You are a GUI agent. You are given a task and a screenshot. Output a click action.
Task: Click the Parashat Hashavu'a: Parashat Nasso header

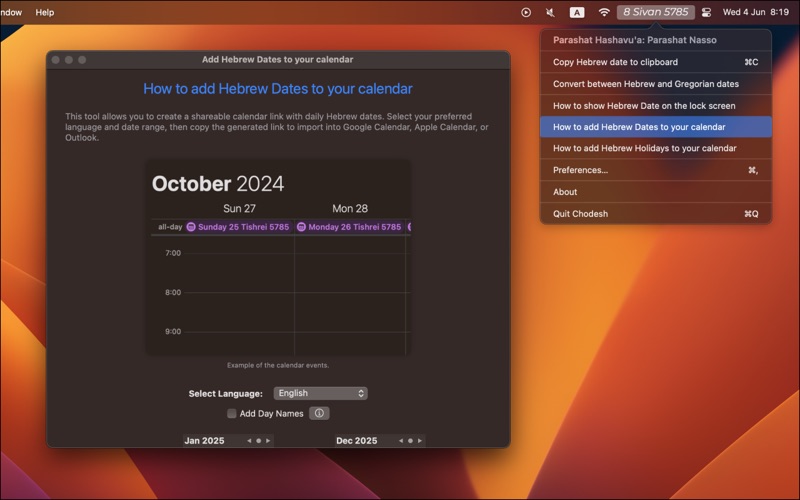[x=635, y=40]
